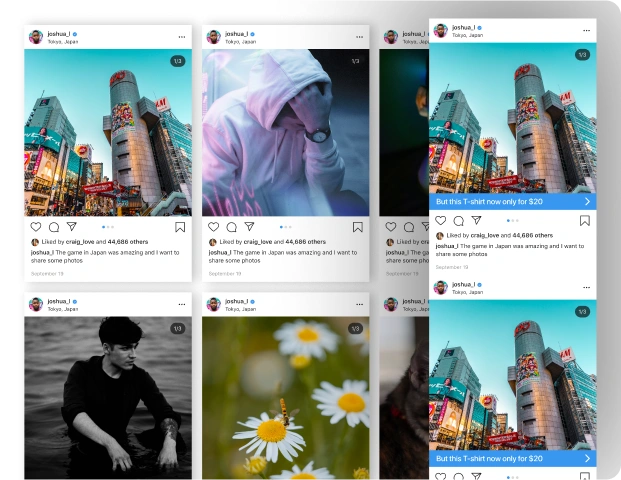
Task: Click caption text under bannerless Shibuya post
Action: point(105,256)
